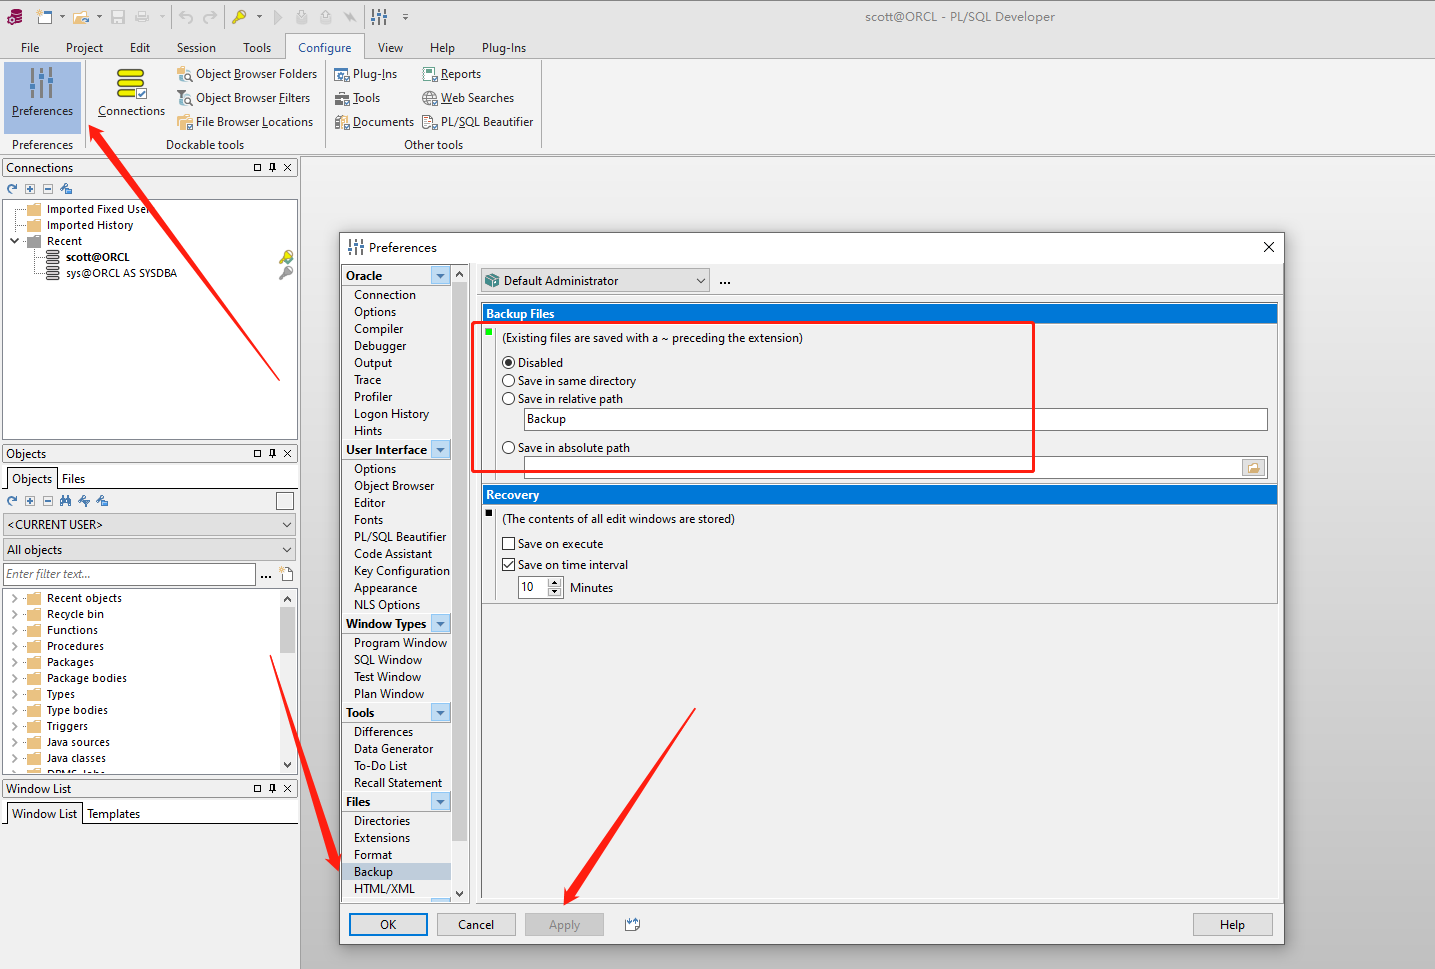
Task: Configure PL/SQL Beautifier from the ribbon
Action: point(478,122)
